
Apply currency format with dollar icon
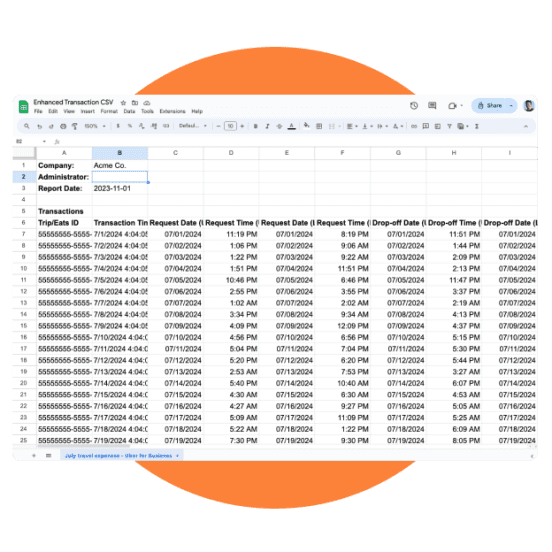click(118, 126)
